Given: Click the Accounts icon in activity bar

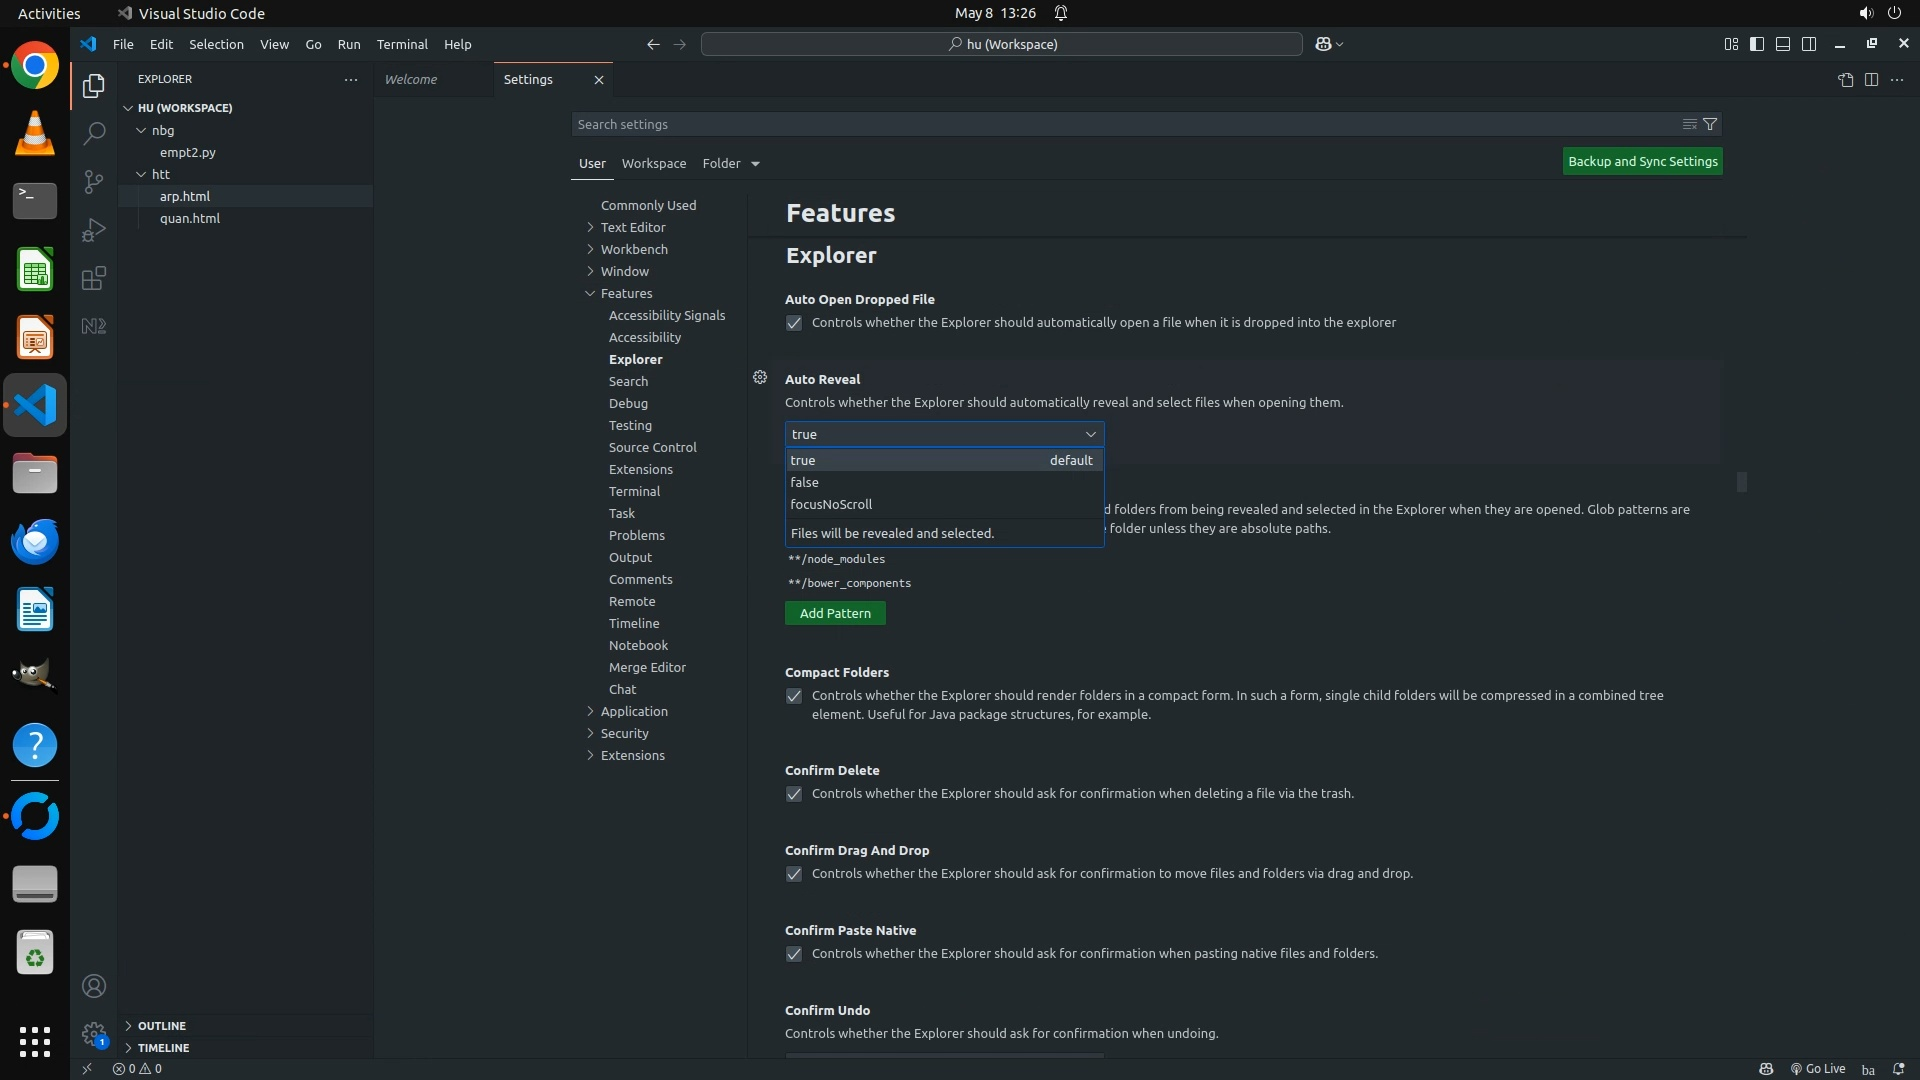Looking at the screenshot, I should (x=93, y=986).
